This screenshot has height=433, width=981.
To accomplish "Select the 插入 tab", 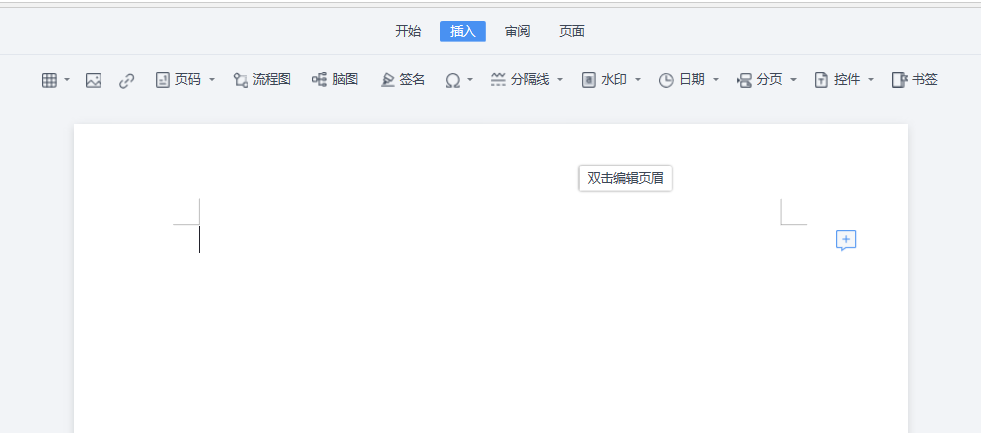I will tap(463, 31).
